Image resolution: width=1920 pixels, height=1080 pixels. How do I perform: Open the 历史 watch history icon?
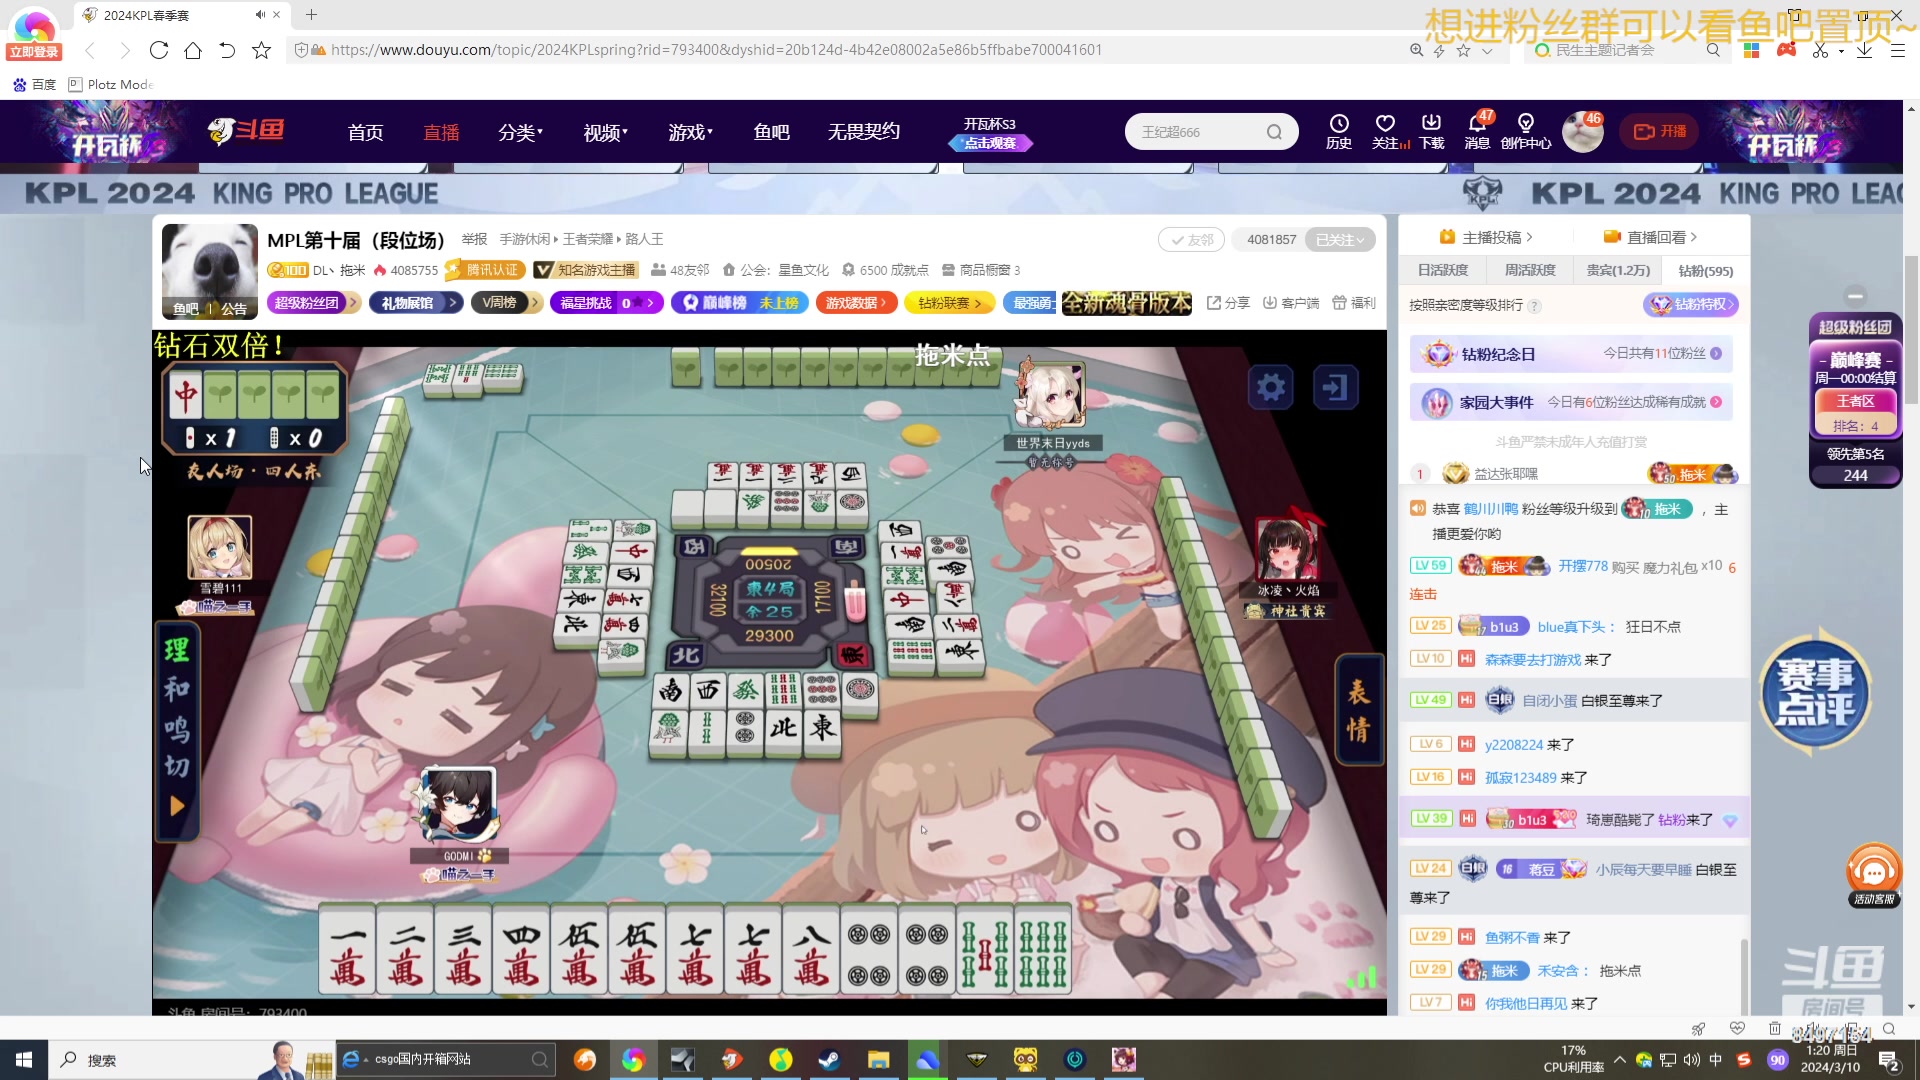tap(1338, 124)
